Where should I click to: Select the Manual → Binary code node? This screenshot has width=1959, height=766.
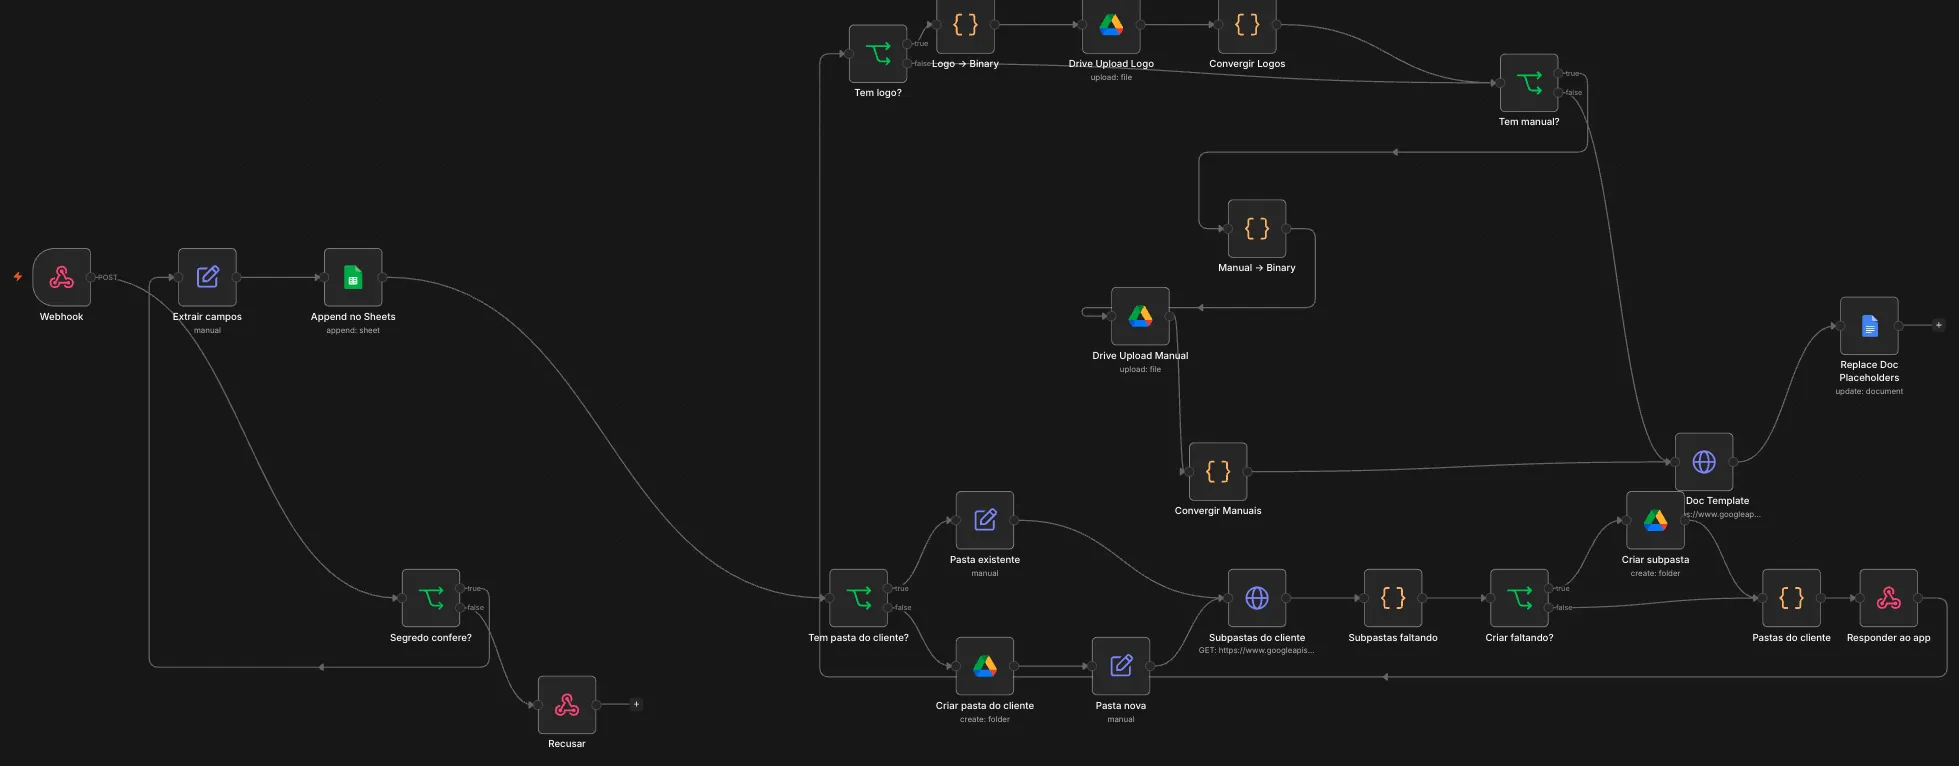pyautogui.click(x=1257, y=229)
